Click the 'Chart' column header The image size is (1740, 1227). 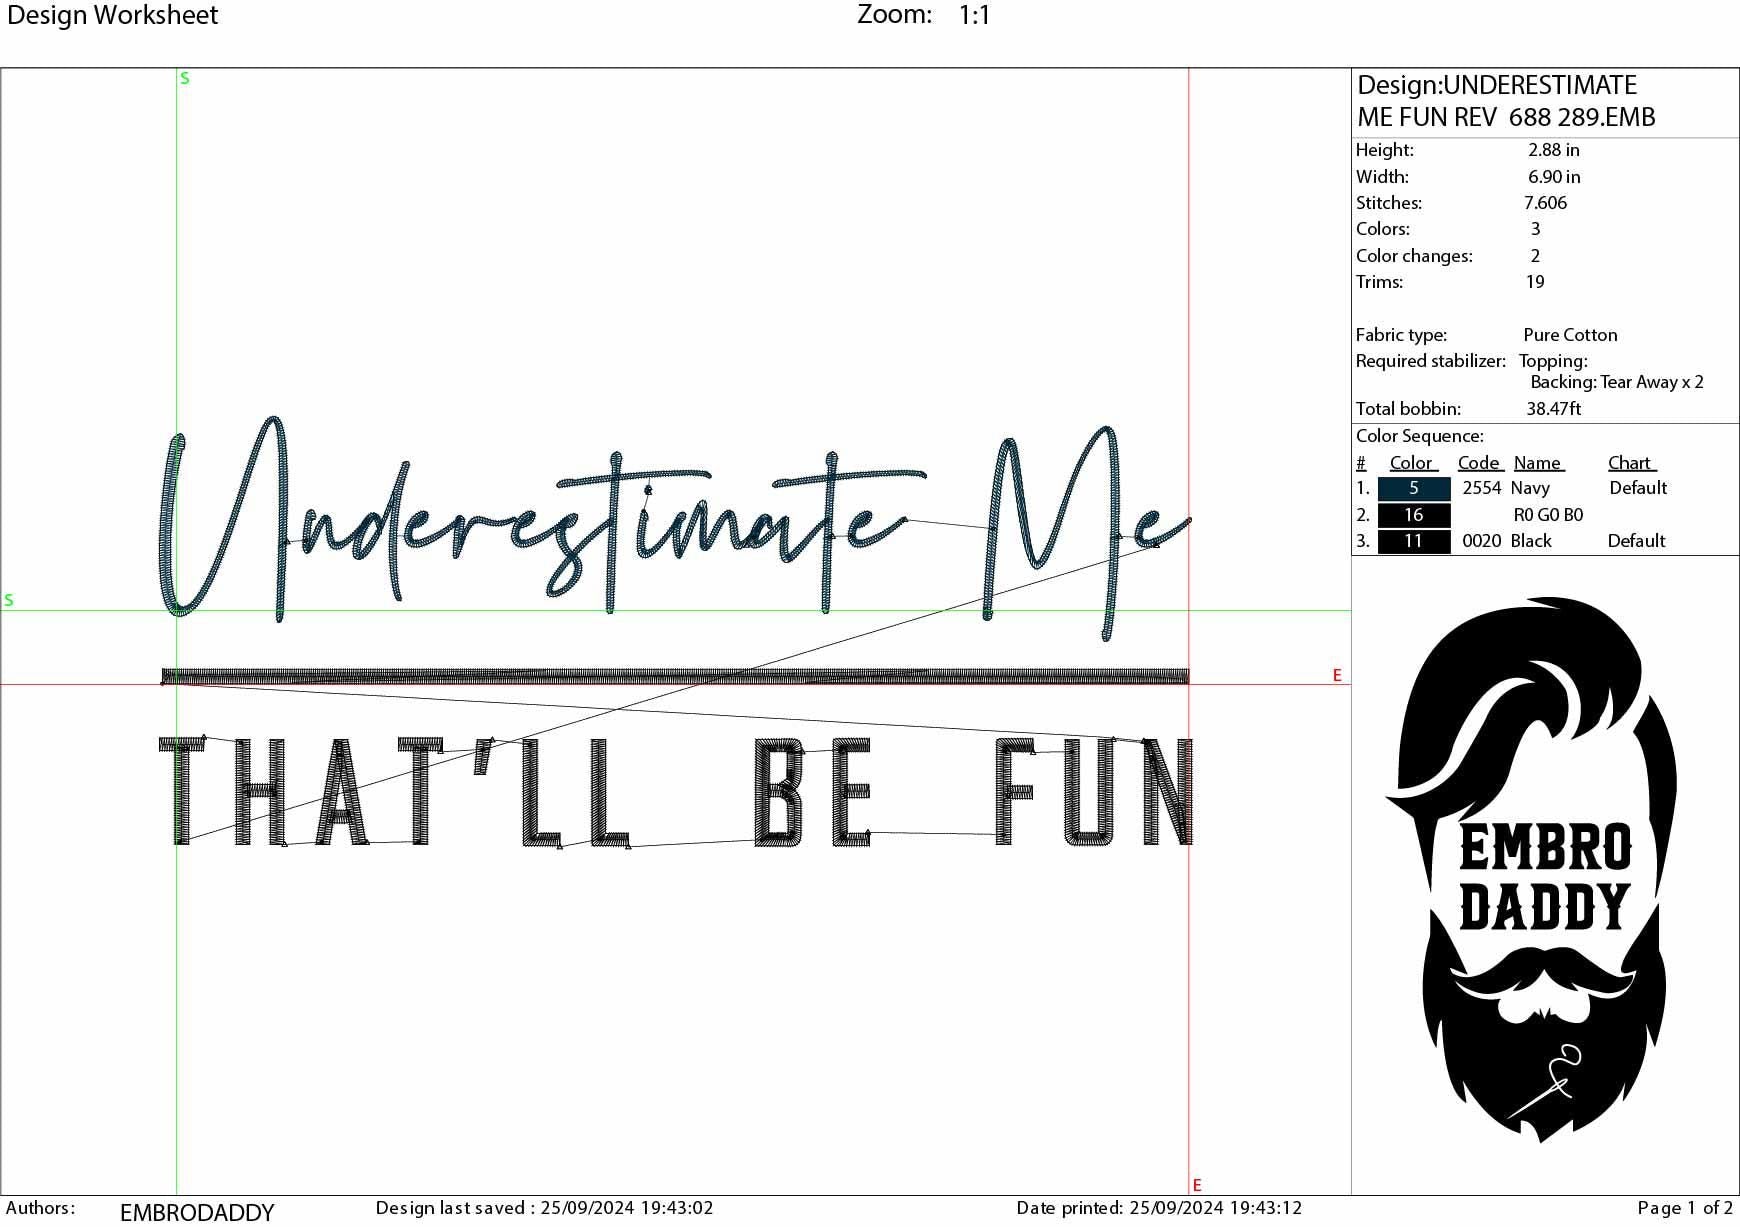pos(1632,463)
